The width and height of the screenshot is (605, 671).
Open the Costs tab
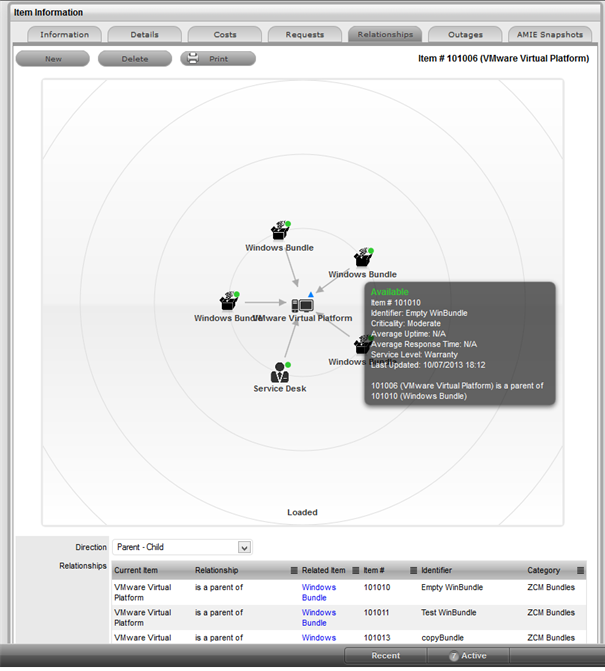pyautogui.click(x=225, y=35)
